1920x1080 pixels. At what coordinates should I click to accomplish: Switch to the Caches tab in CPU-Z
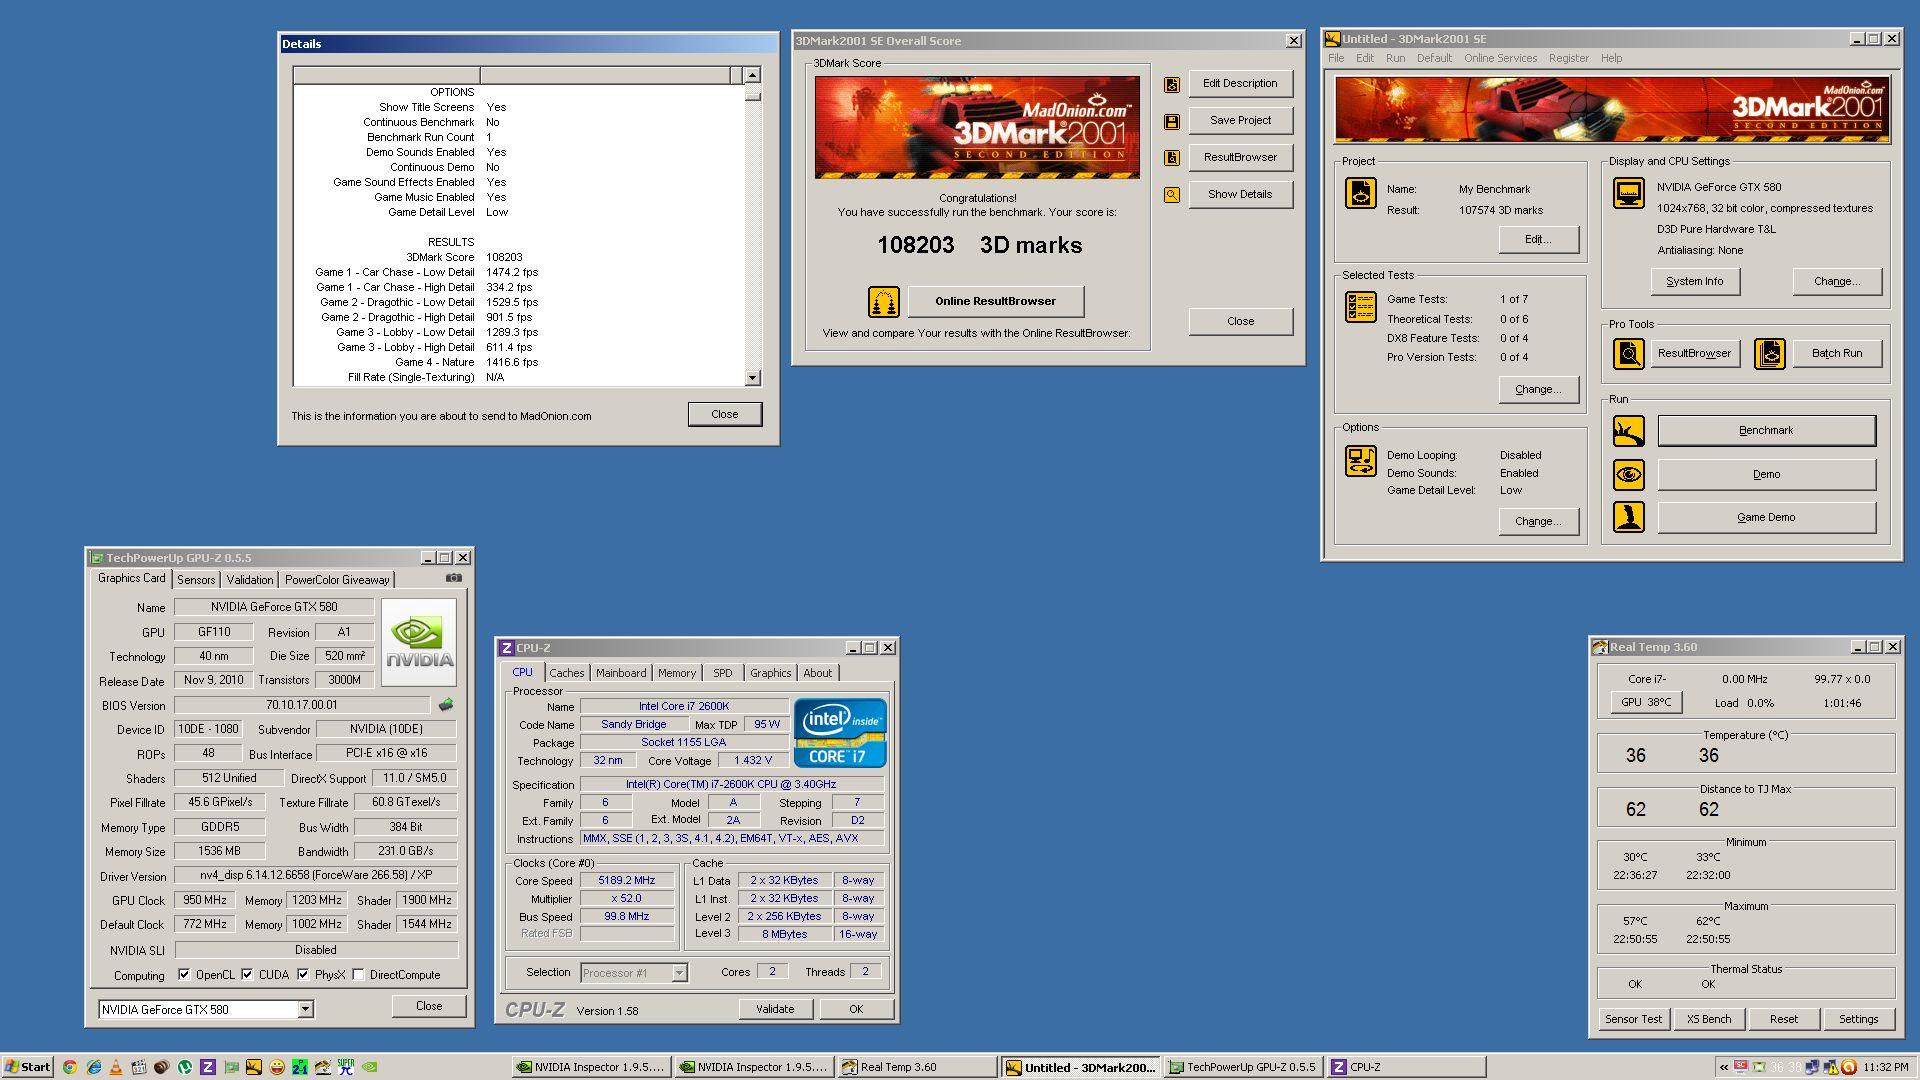coord(566,673)
